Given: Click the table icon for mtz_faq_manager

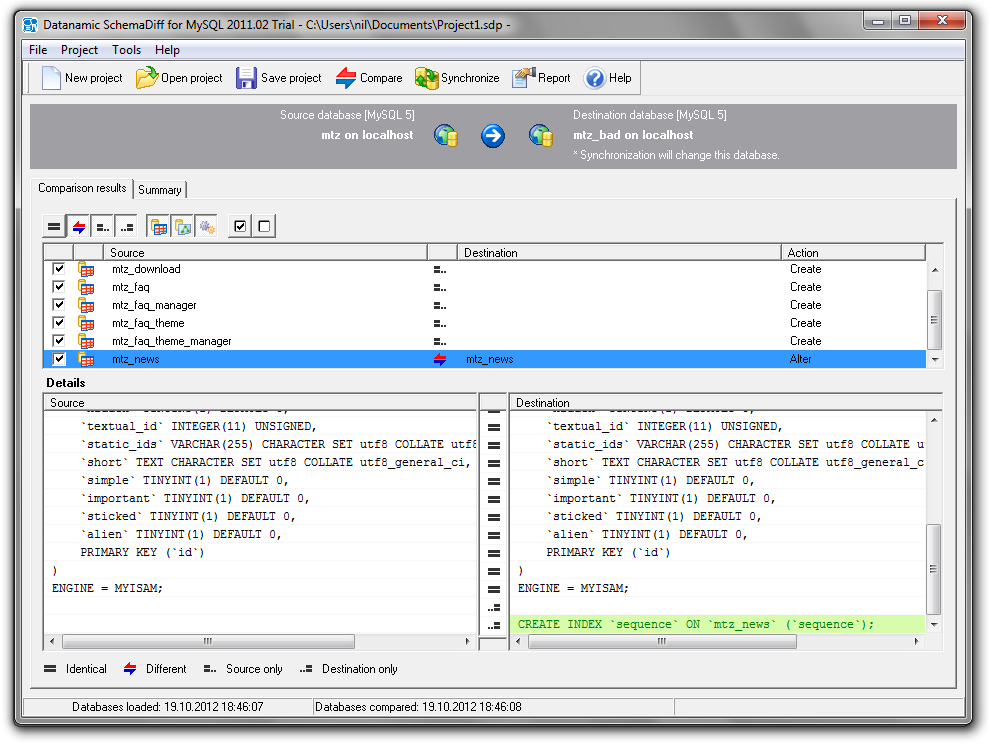Looking at the screenshot, I should [86, 306].
